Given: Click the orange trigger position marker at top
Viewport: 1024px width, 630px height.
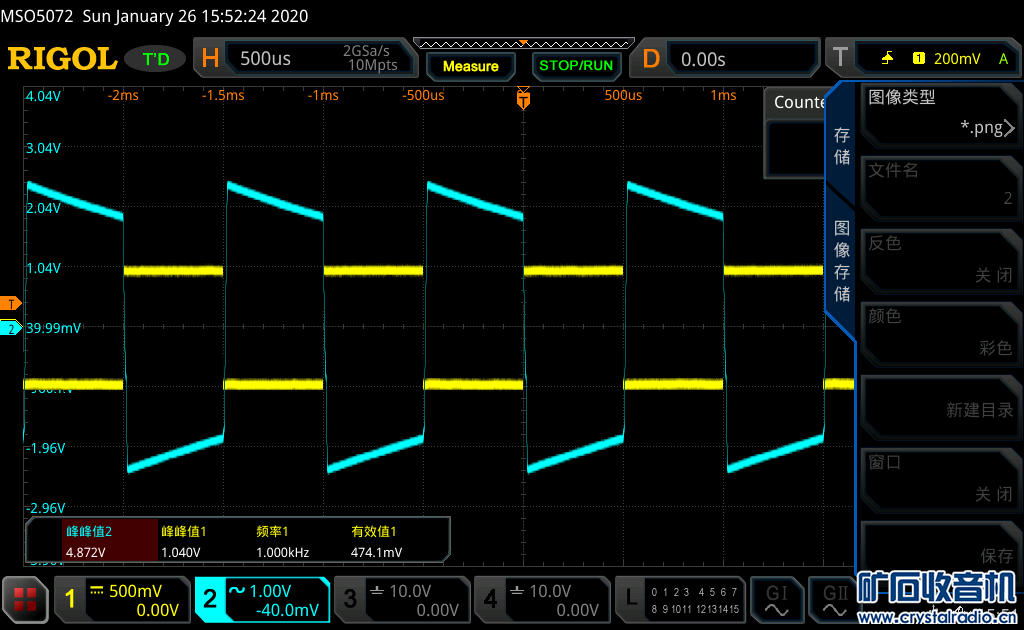Looking at the screenshot, I should click(x=523, y=97).
